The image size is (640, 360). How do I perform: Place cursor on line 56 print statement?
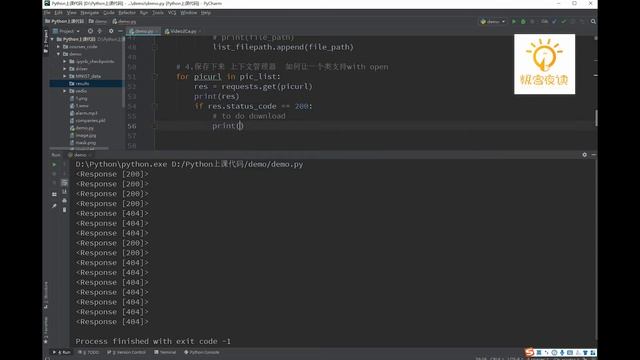coord(227,126)
